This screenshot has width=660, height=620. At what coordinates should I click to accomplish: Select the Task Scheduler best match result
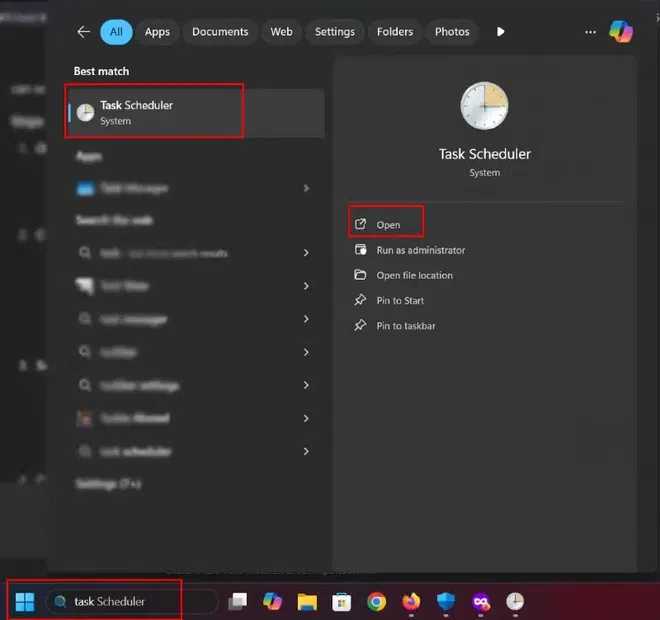pos(196,112)
